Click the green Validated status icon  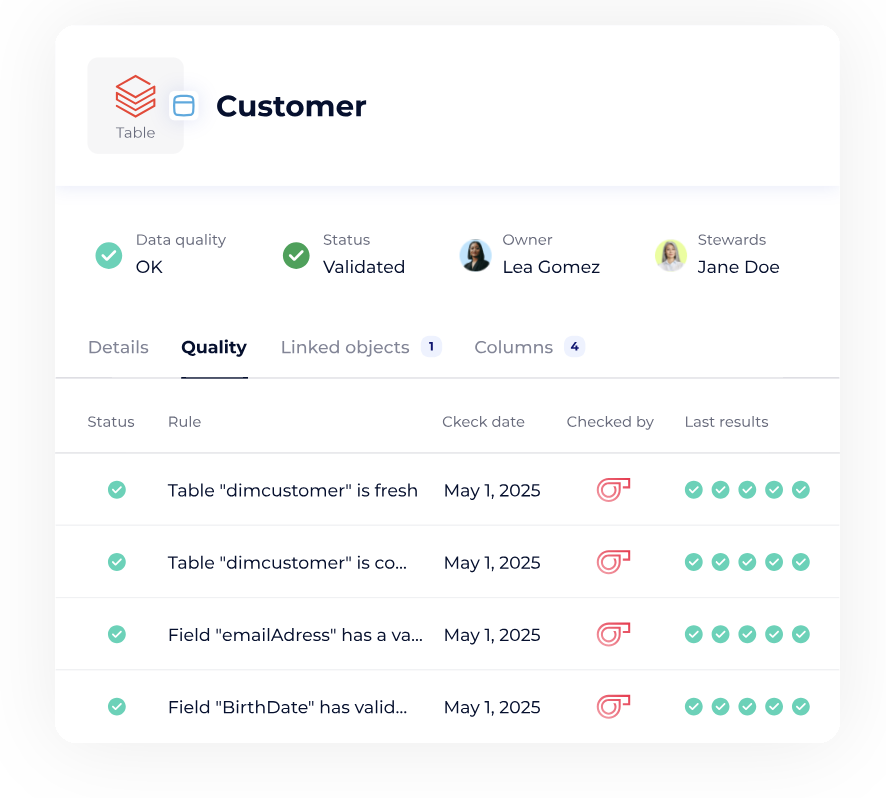click(296, 255)
